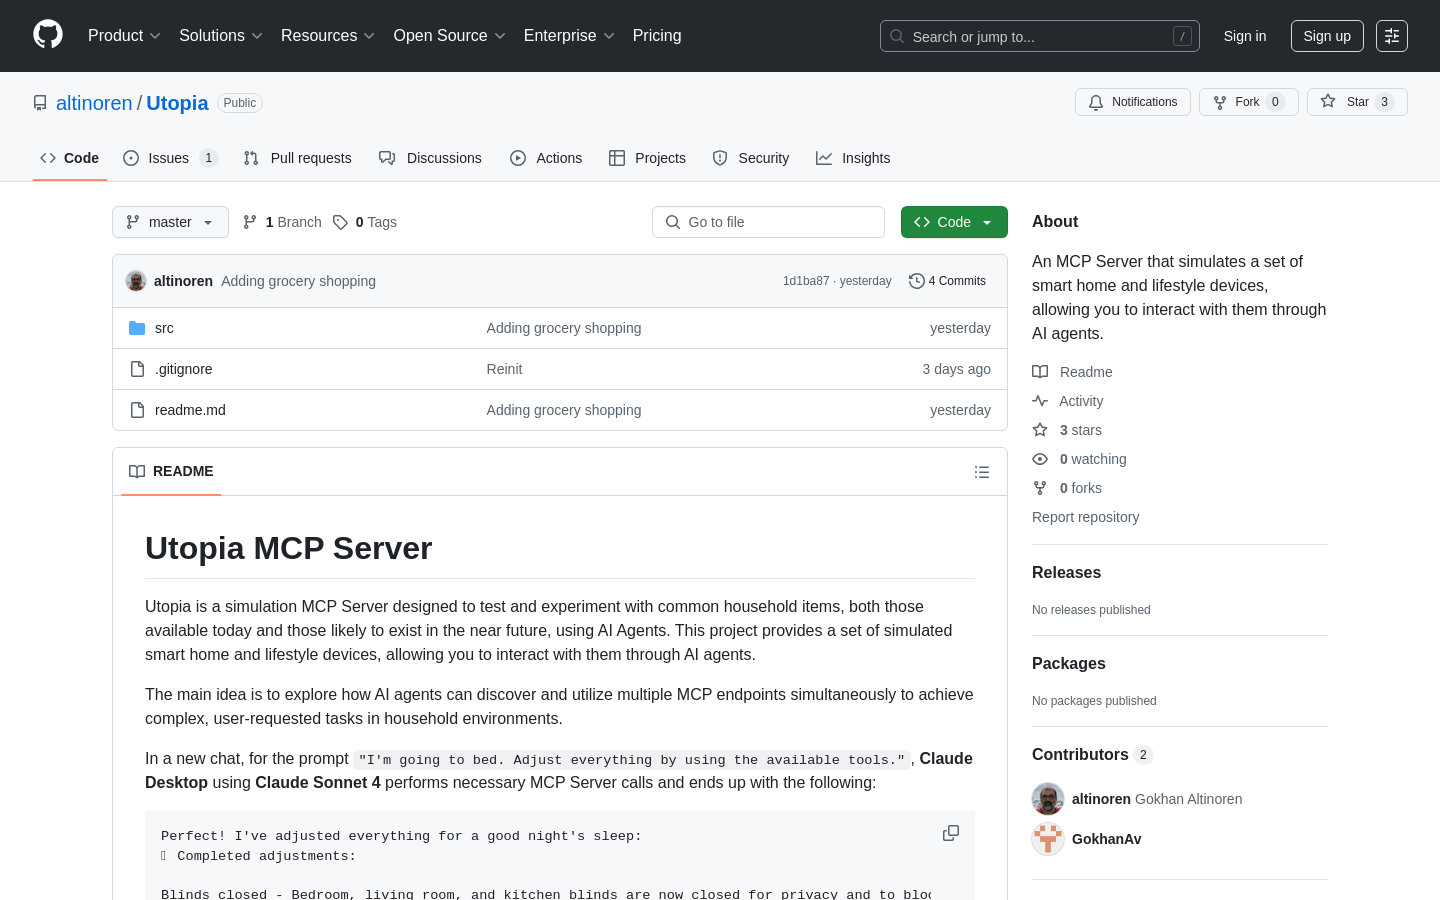Expand the Enterprise menu
The height and width of the screenshot is (900, 1440).
click(569, 35)
